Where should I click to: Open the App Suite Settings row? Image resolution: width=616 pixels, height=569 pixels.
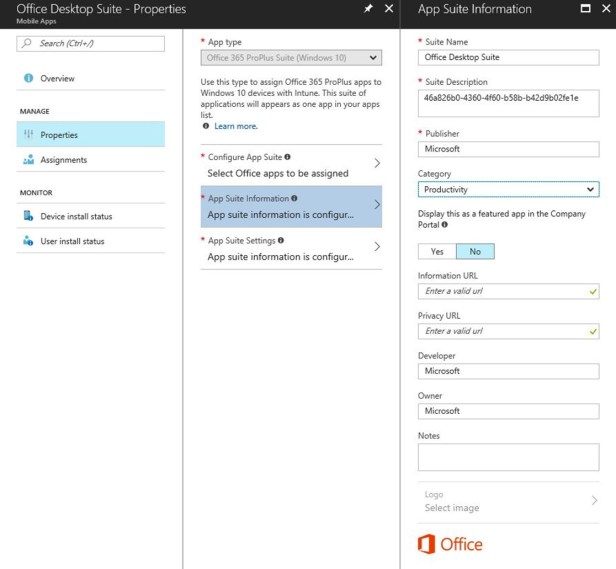tap(291, 248)
